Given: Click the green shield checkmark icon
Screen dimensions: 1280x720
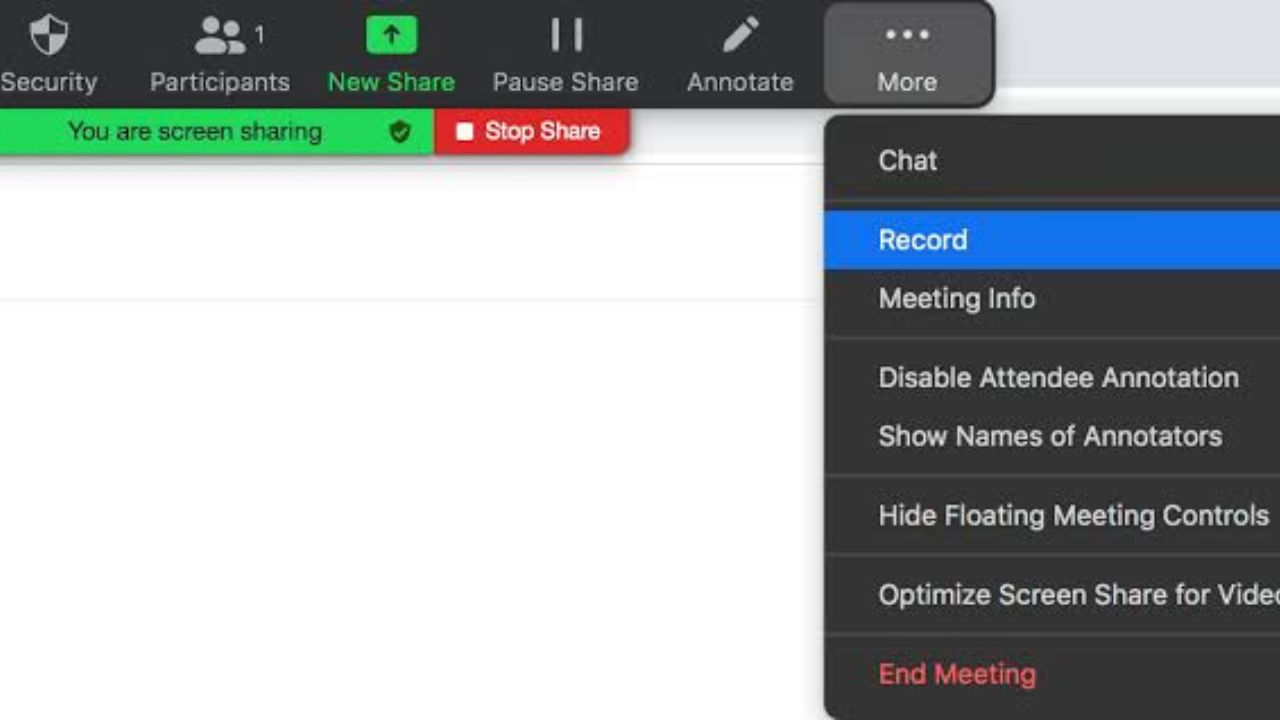Looking at the screenshot, I should click(x=400, y=132).
